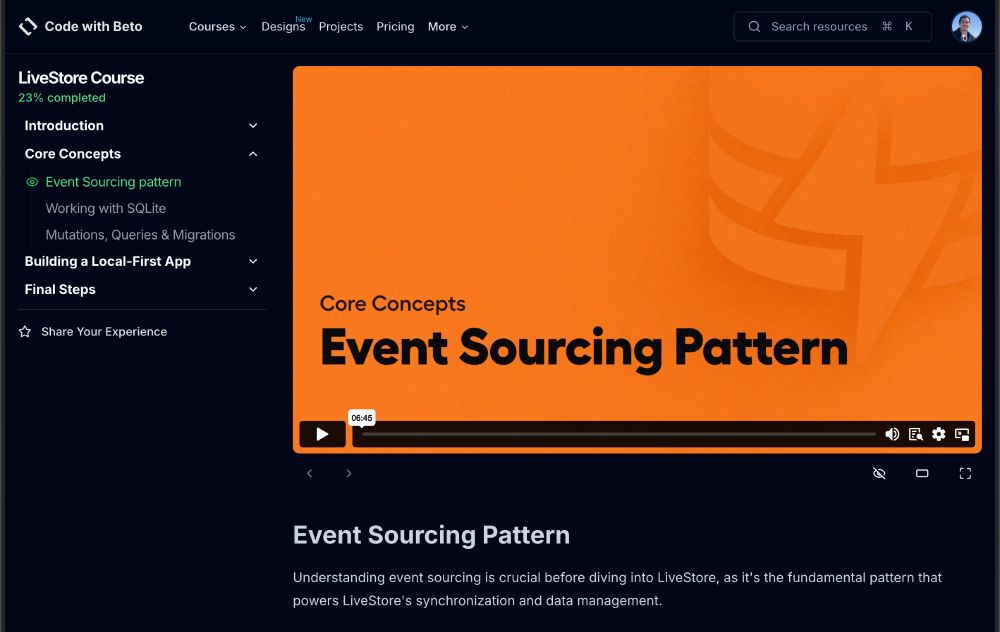The height and width of the screenshot is (632, 1000).
Task: Click the video progress bar
Action: [x=619, y=434]
